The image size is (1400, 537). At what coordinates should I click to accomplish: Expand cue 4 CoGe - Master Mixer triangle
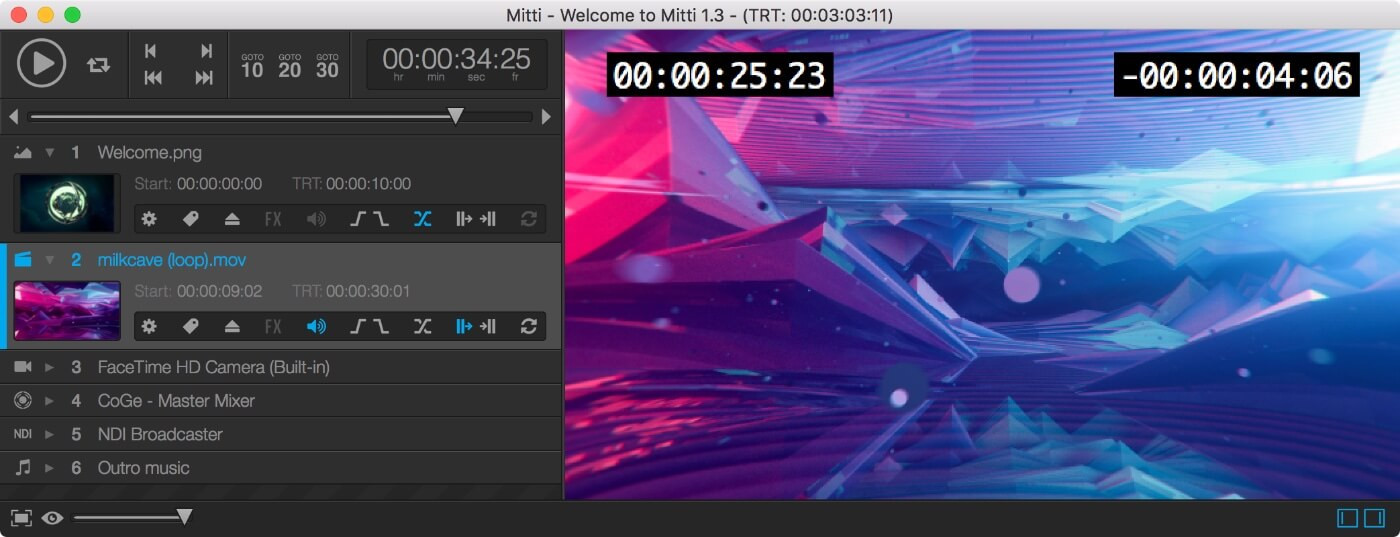pos(49,401)
